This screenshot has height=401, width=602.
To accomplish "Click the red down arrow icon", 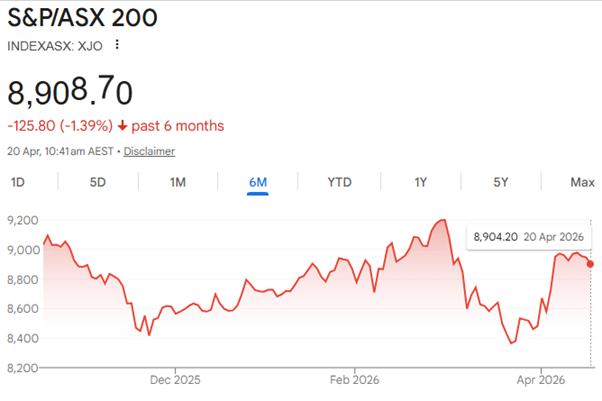I will [x=122, y=126].
